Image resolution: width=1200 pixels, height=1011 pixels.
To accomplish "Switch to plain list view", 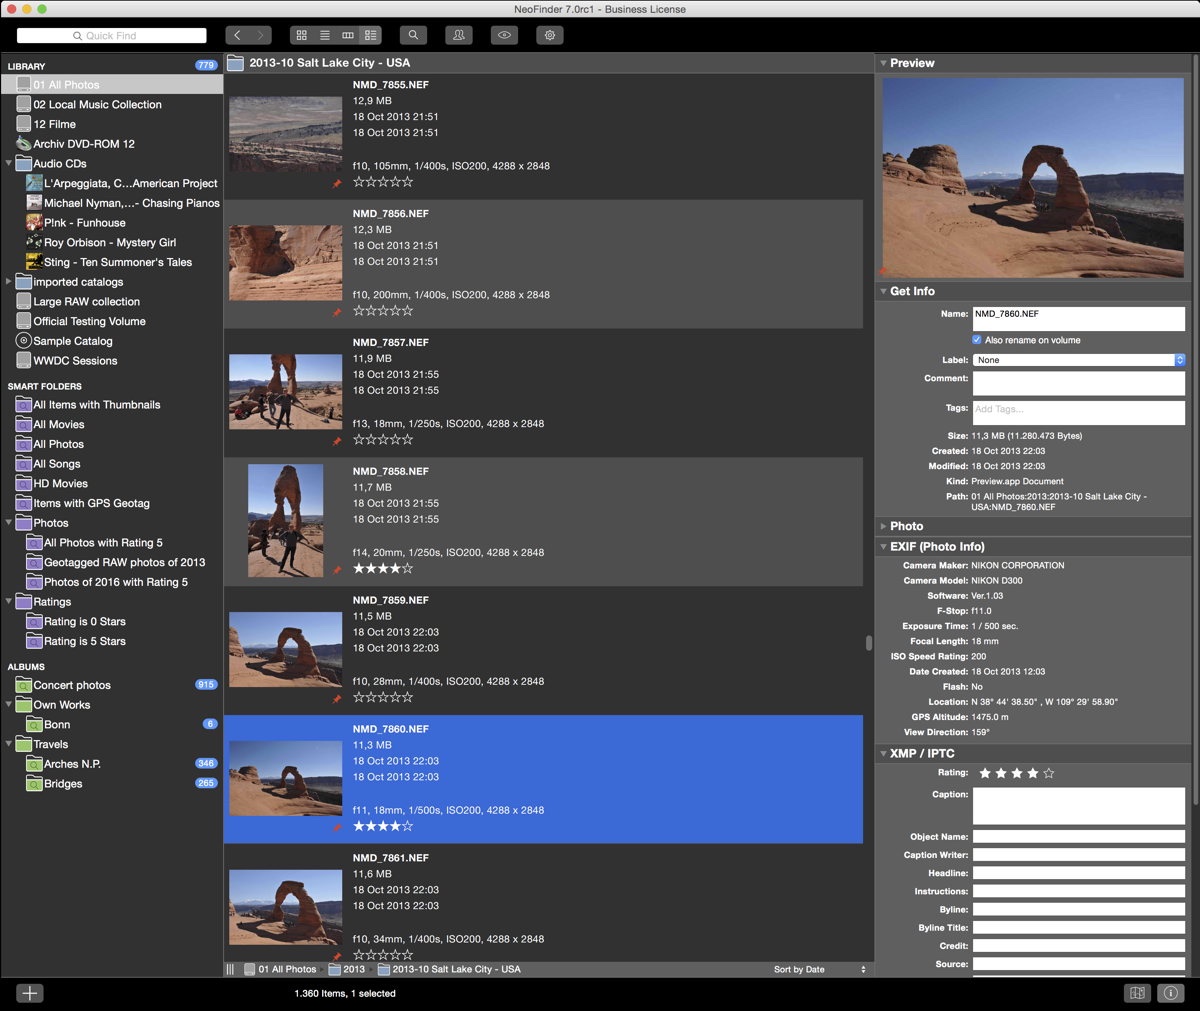I will pos(324,35).
